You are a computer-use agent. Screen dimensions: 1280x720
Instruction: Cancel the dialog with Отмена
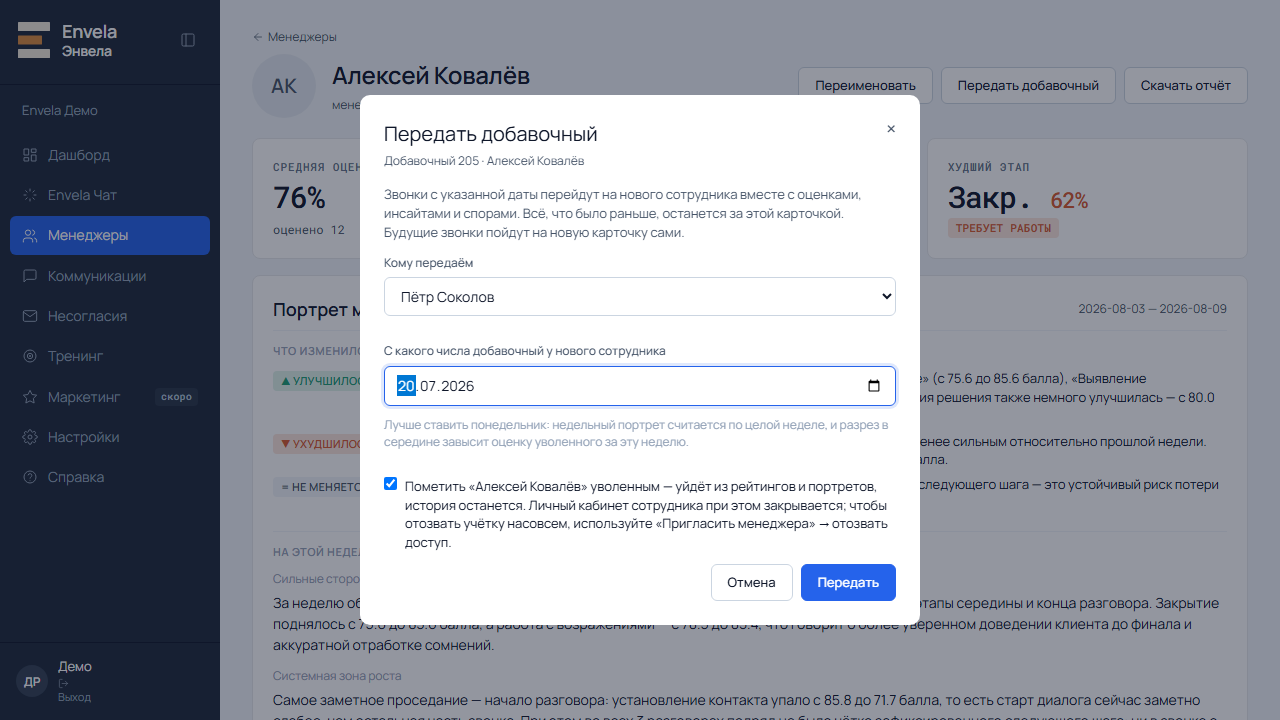click(751, 583)
